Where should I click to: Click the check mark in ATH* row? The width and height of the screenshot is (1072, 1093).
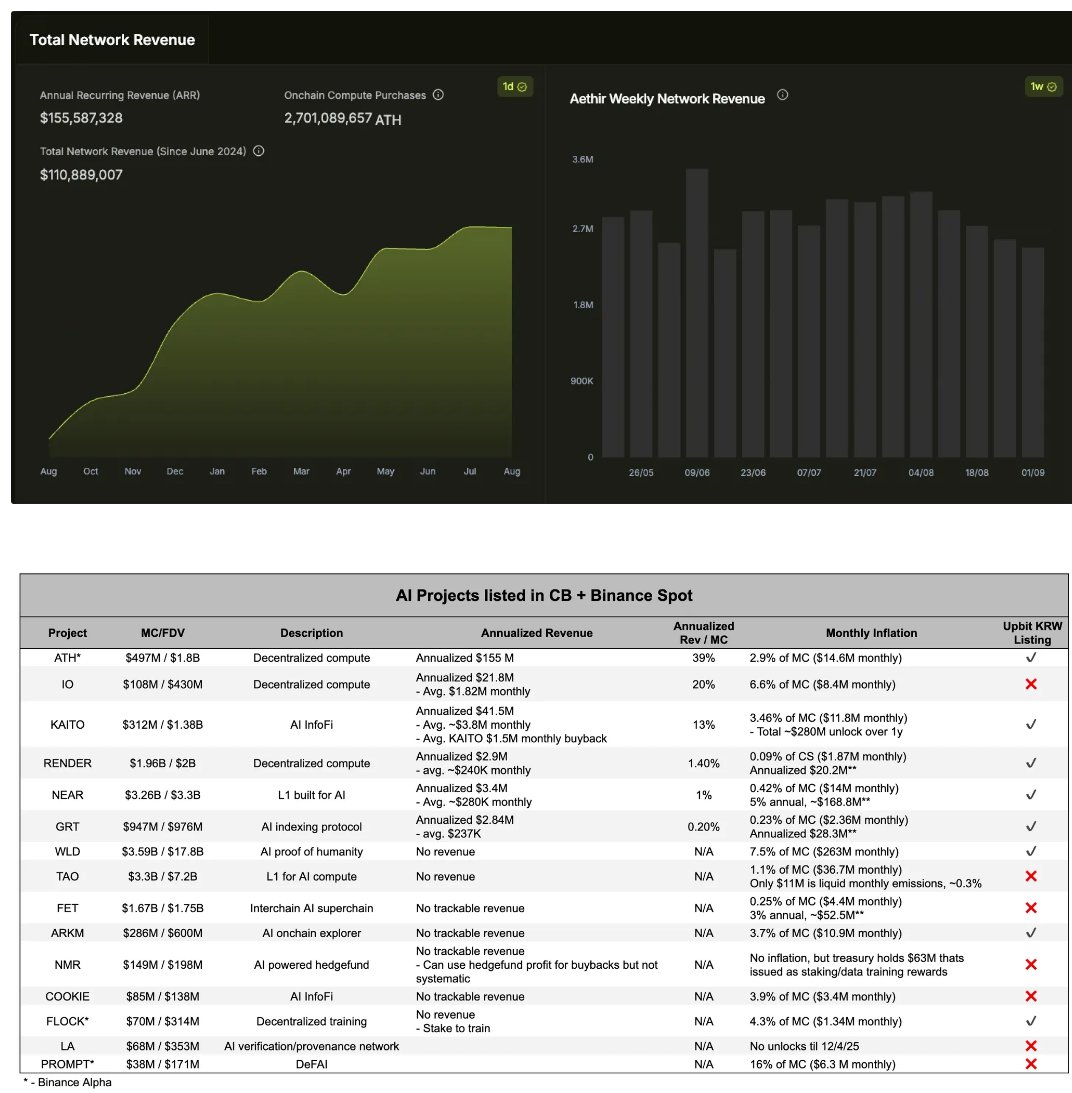[x=1032, y=657]
